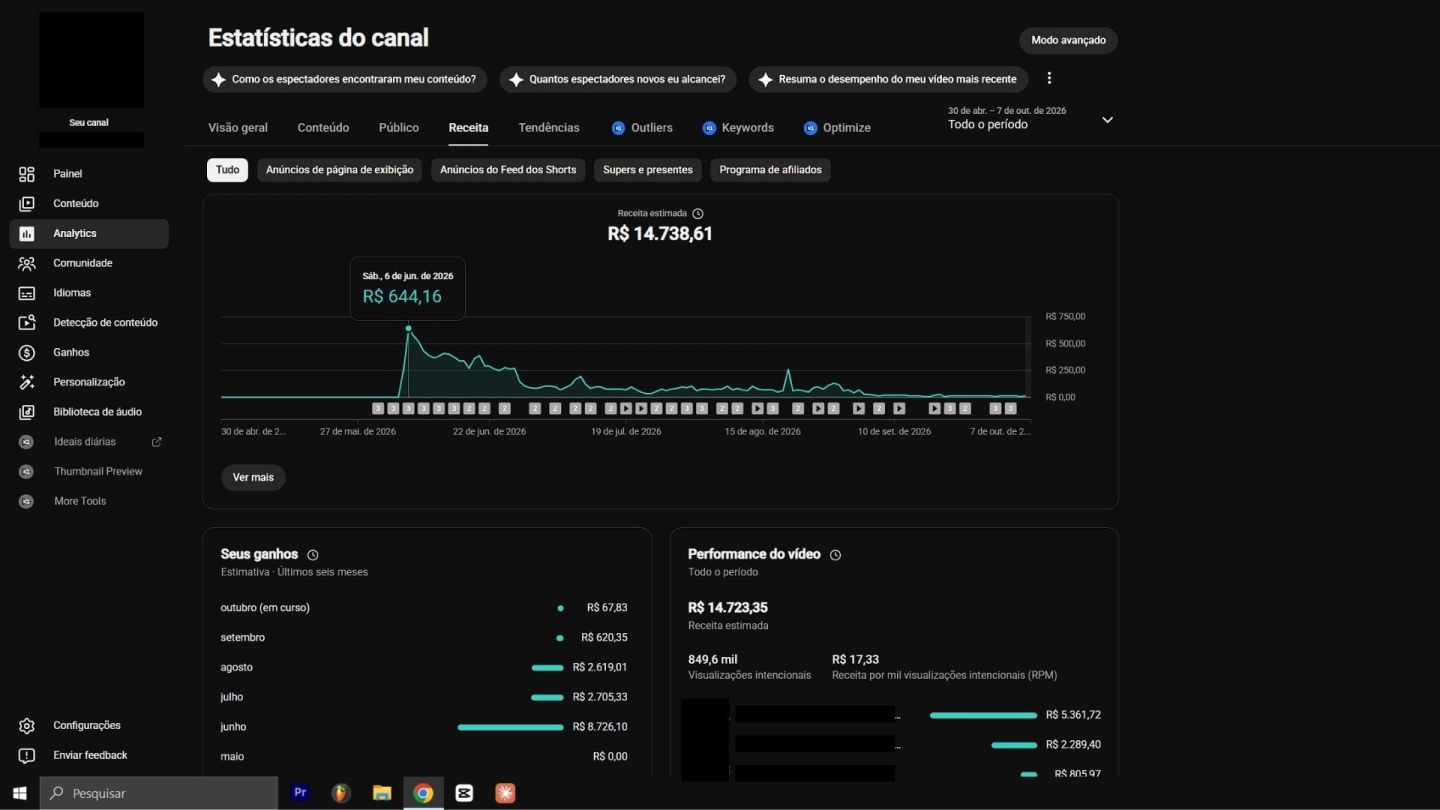Open Premiere Pro from the taskbar
Viewport: 1440px width, 810px height.
(299, 793)
